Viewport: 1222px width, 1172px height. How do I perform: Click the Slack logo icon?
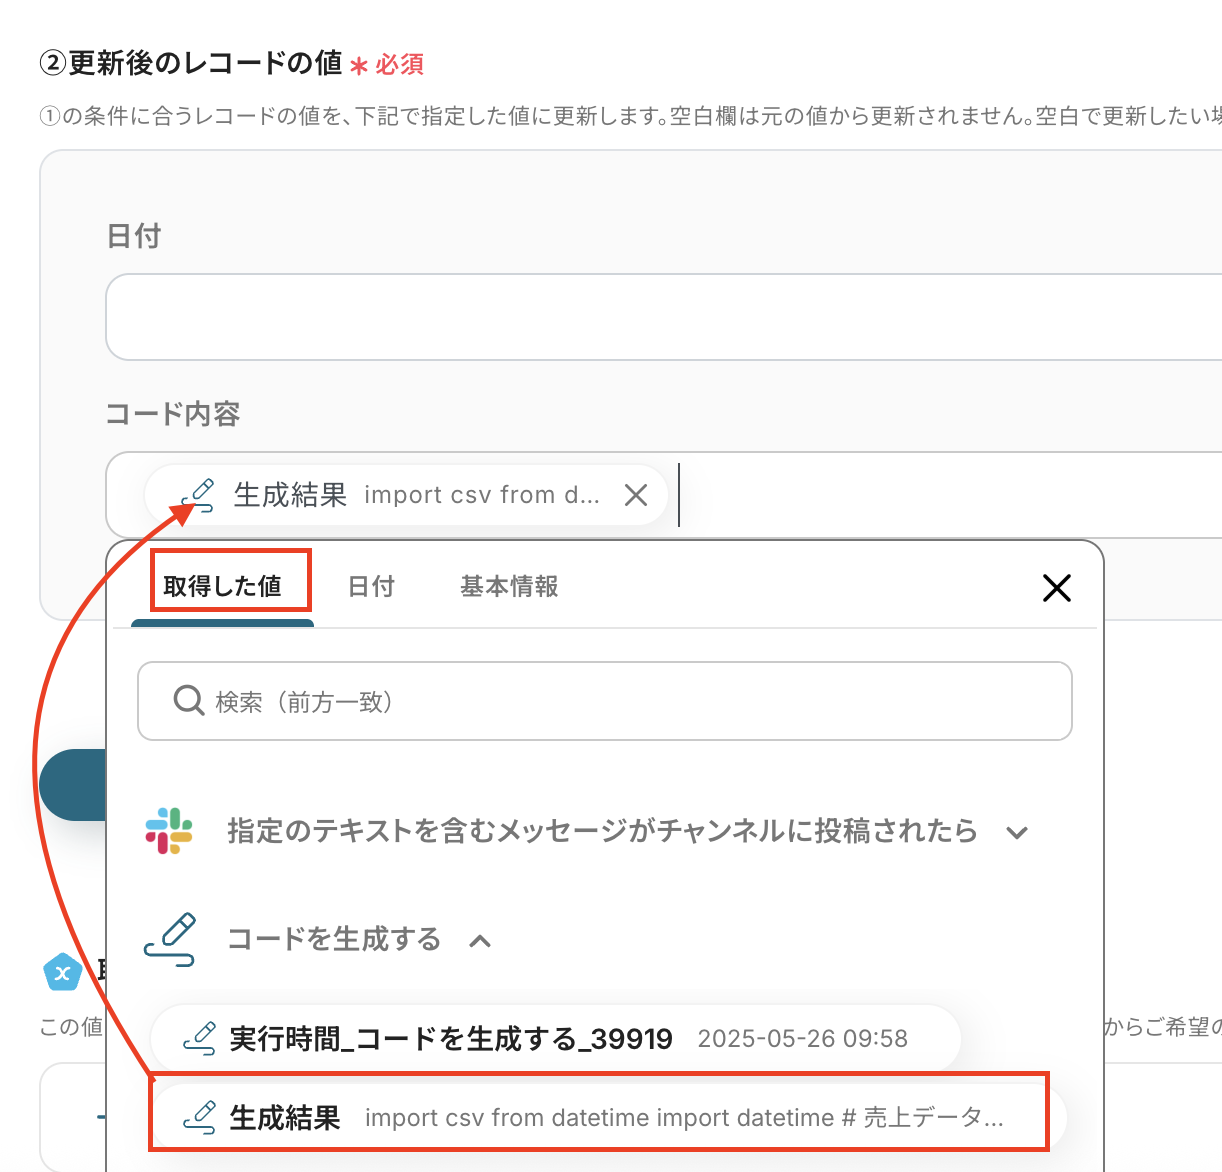point(169,831)
